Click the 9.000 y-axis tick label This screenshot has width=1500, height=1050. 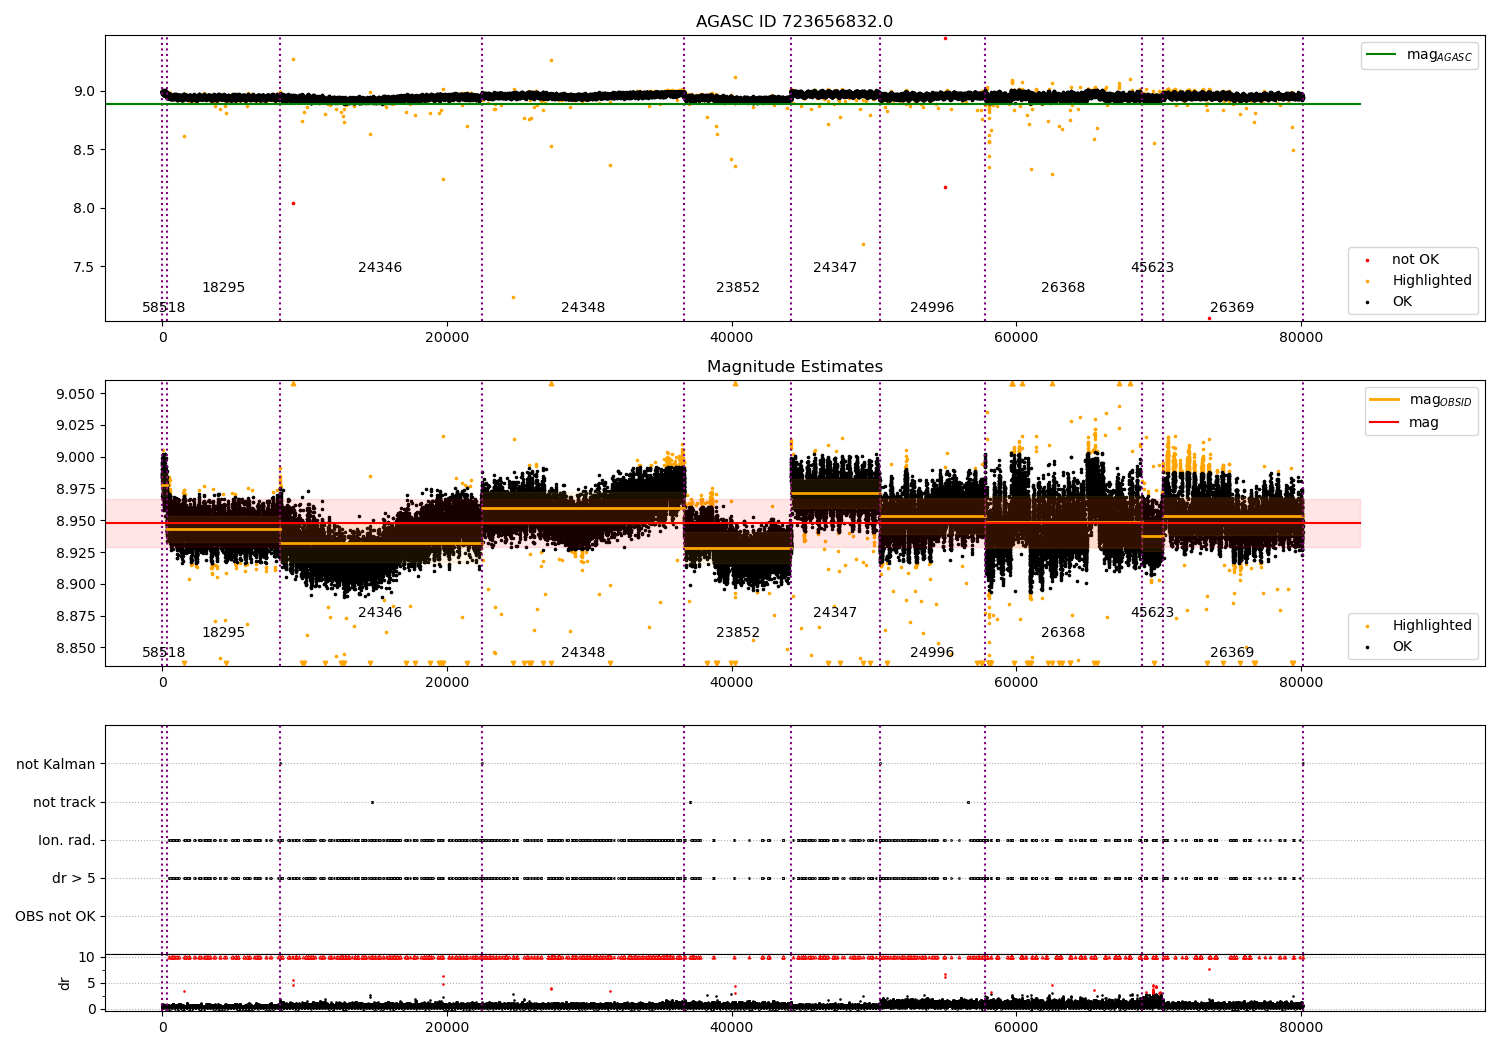click(x=75, y=458)
